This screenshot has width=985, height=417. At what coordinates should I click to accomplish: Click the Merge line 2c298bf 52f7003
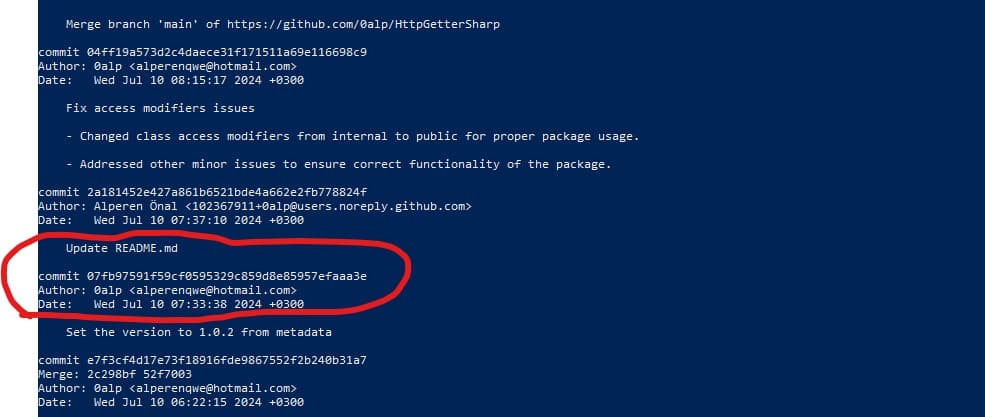[115, 374]
